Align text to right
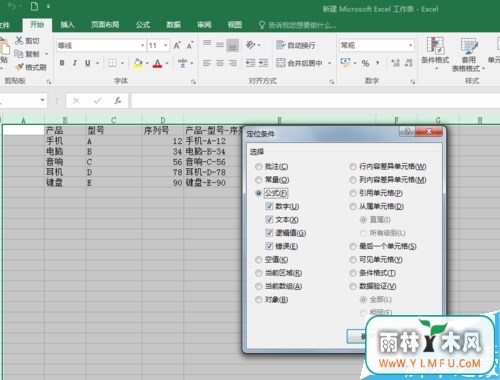The width and height of the screenshot is (500, 380). pos(233,63)
